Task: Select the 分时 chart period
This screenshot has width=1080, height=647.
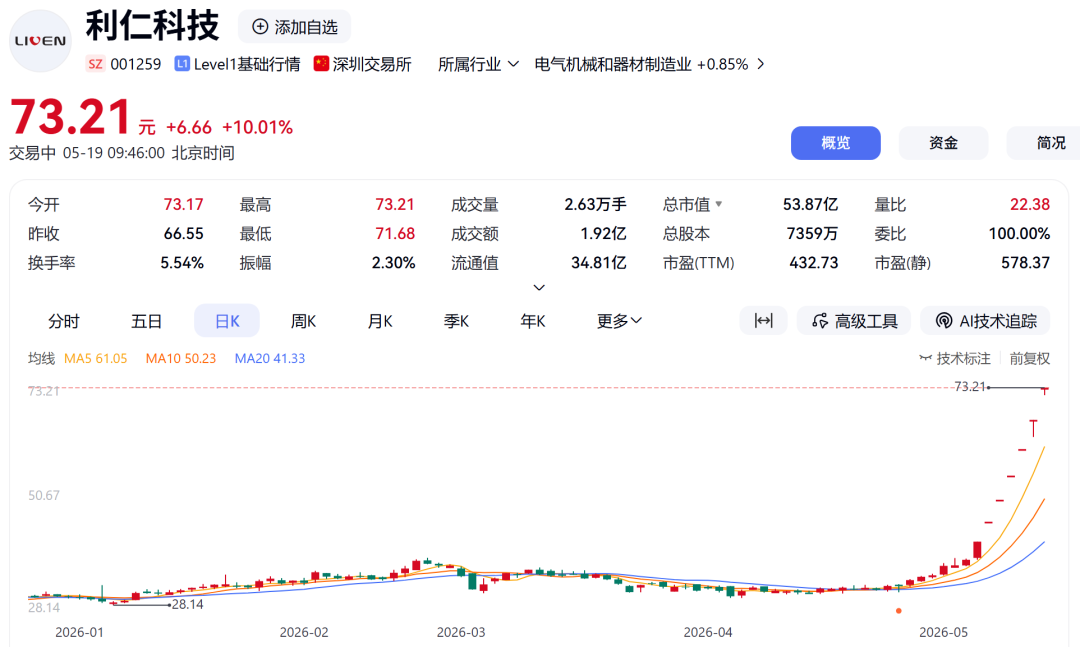Action: tap(63, 321)
